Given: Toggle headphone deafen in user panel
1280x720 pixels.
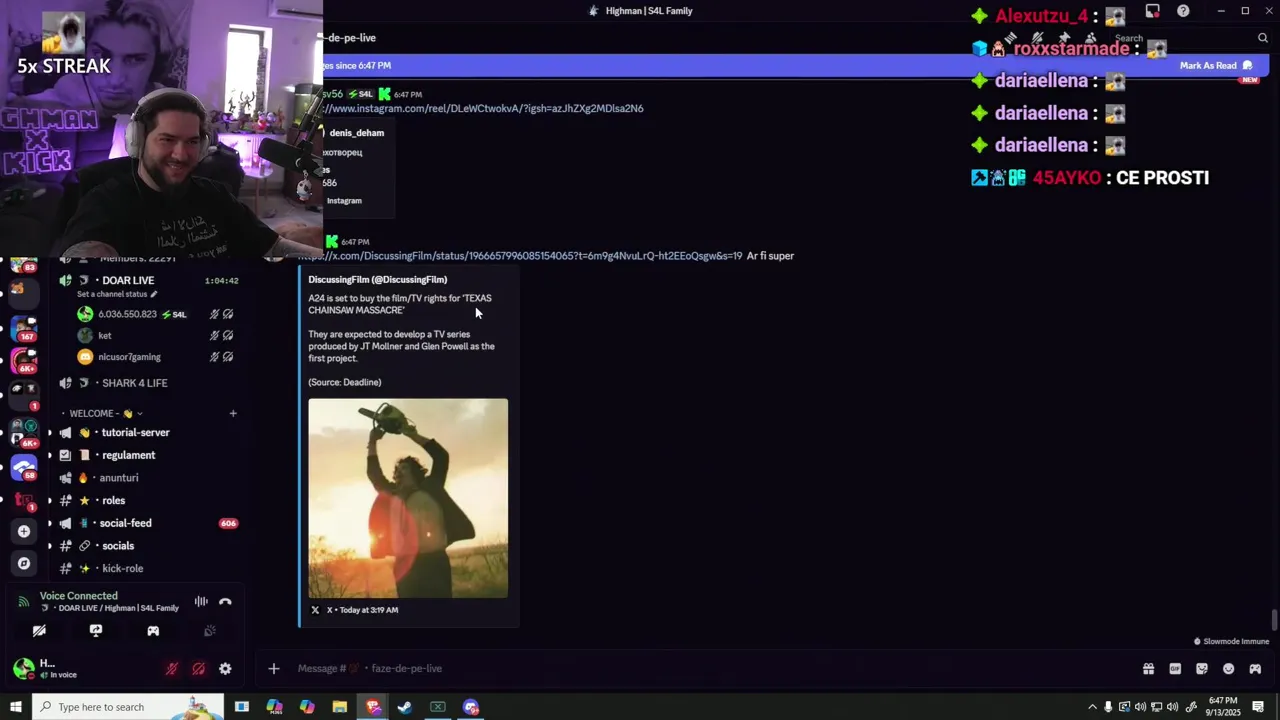Looking at the screenshot, I should [198, 669].
